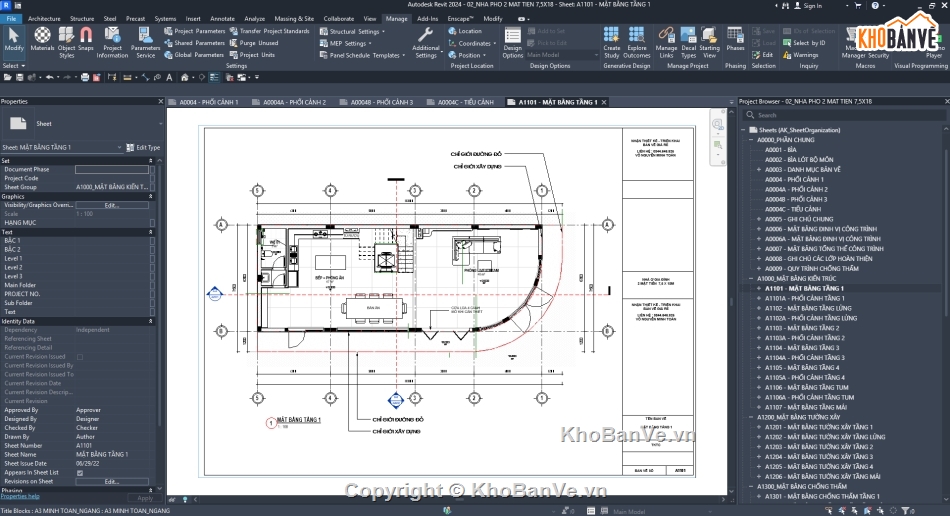Toggle BẬC 1 checkbox in Properties
The width and height of the screenshot is (950, 516).
click(x=152, y=240)
